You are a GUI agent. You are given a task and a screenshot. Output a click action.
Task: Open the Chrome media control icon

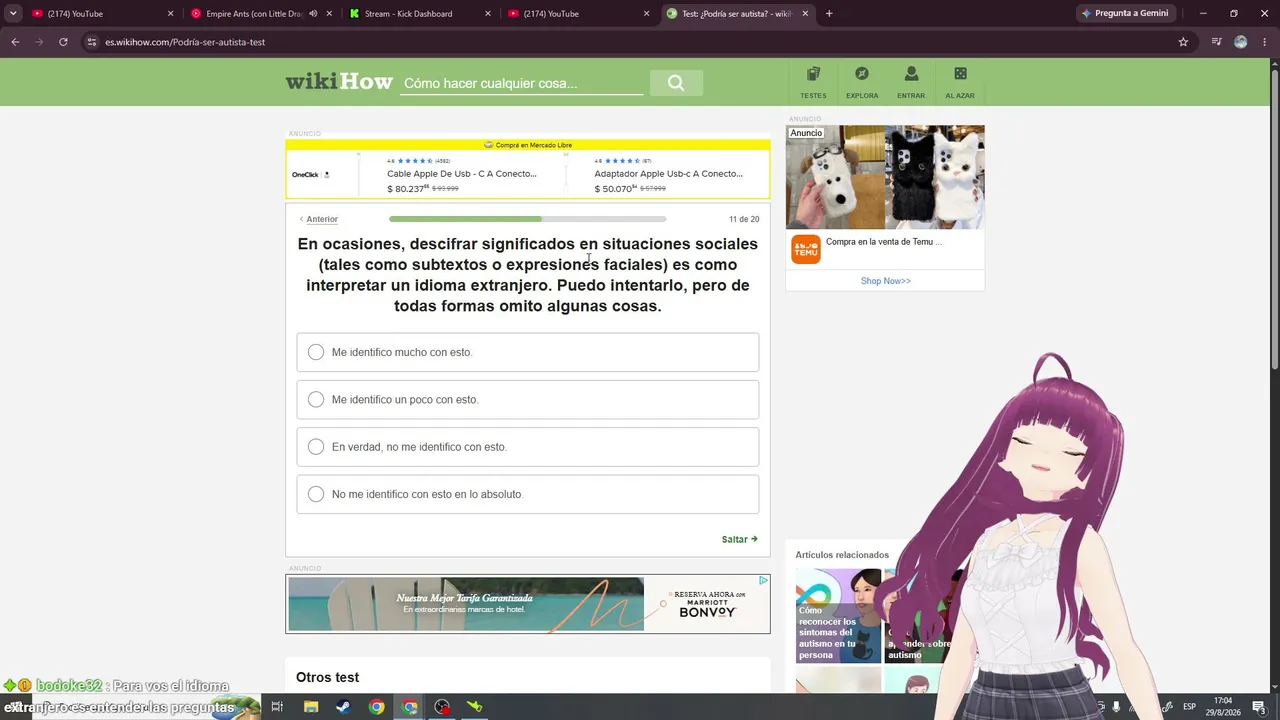[1216, 42]
